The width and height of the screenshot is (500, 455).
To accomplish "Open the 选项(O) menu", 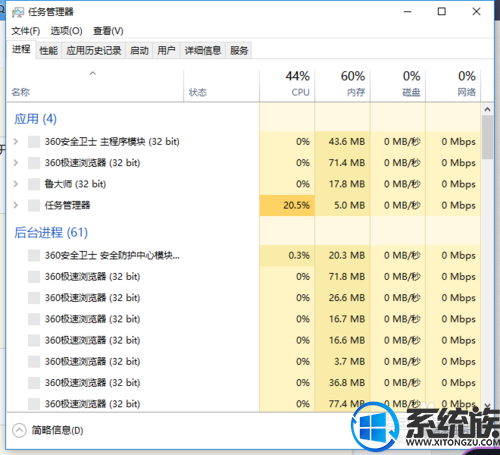I will (x=66, y=31).
